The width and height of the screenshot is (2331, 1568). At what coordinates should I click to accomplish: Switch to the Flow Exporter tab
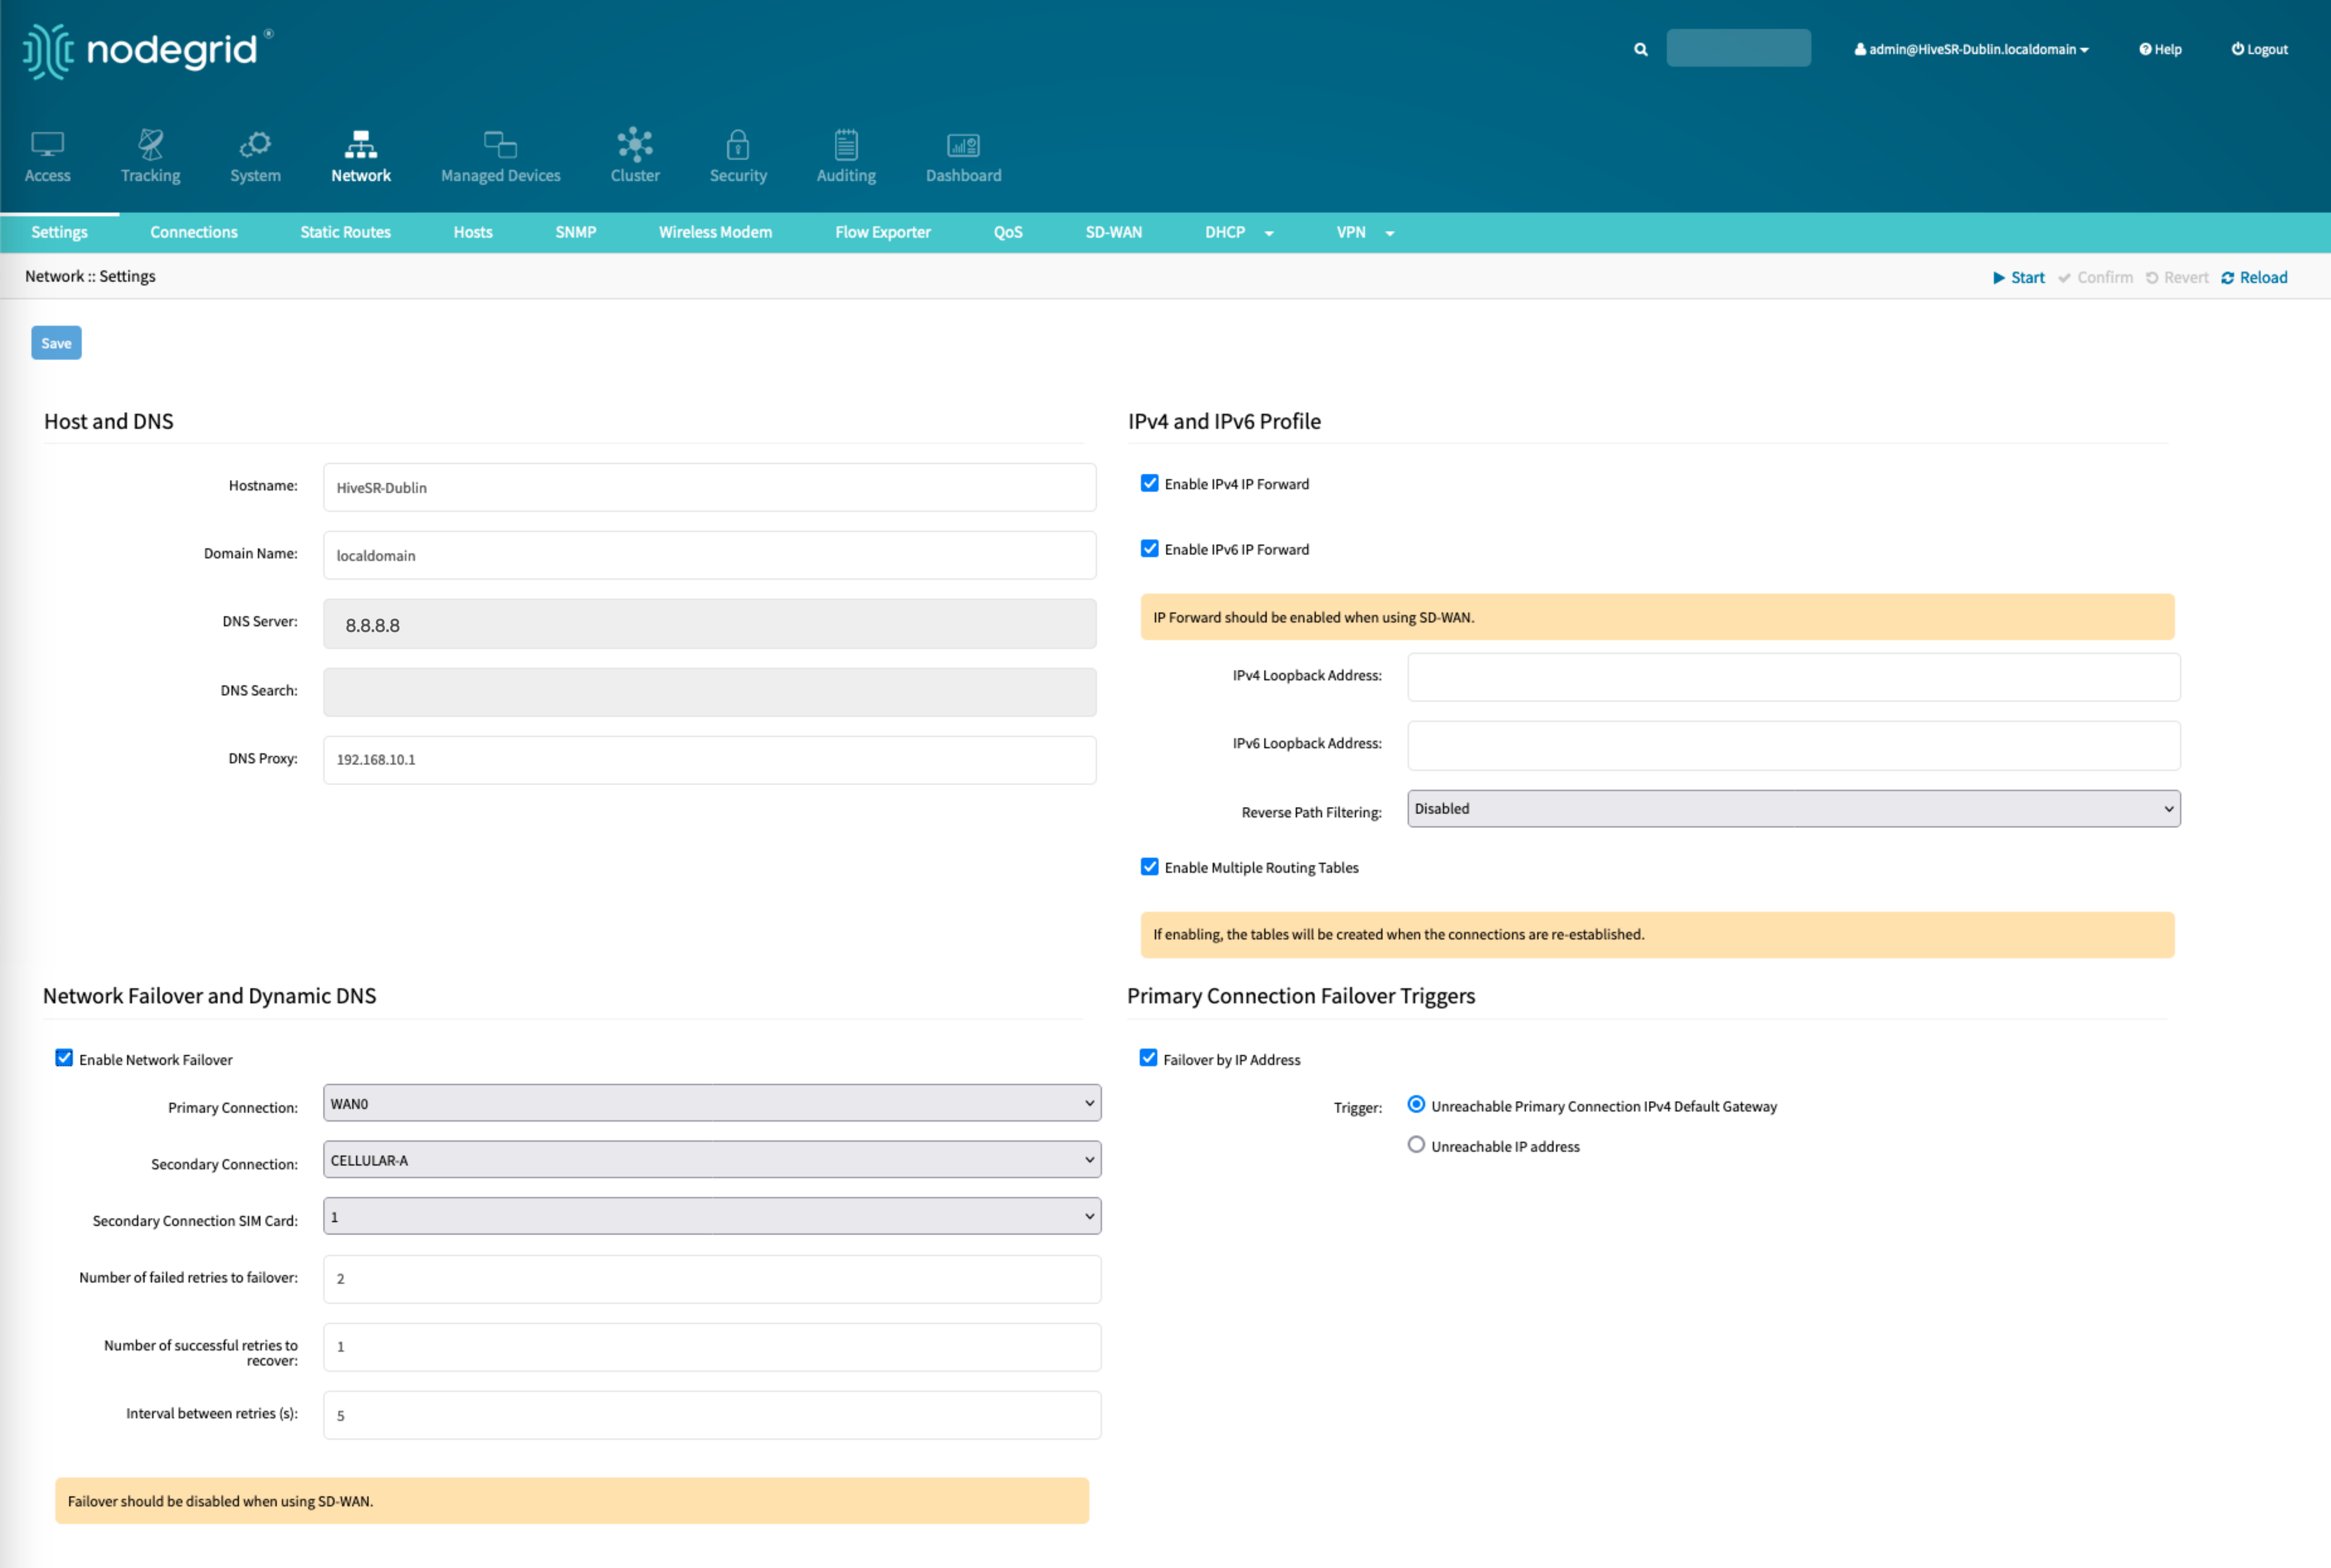[x=883, y=232]
